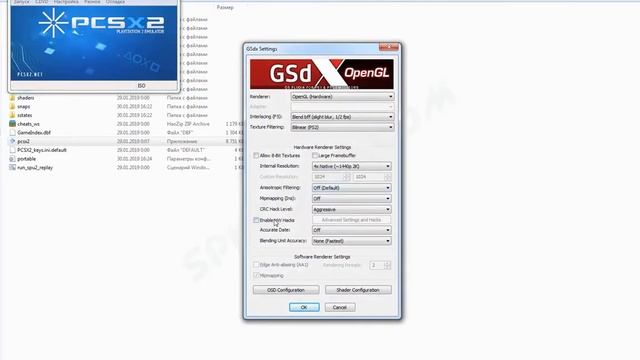Click the ISO status text in PCSX2

(141, 86)
